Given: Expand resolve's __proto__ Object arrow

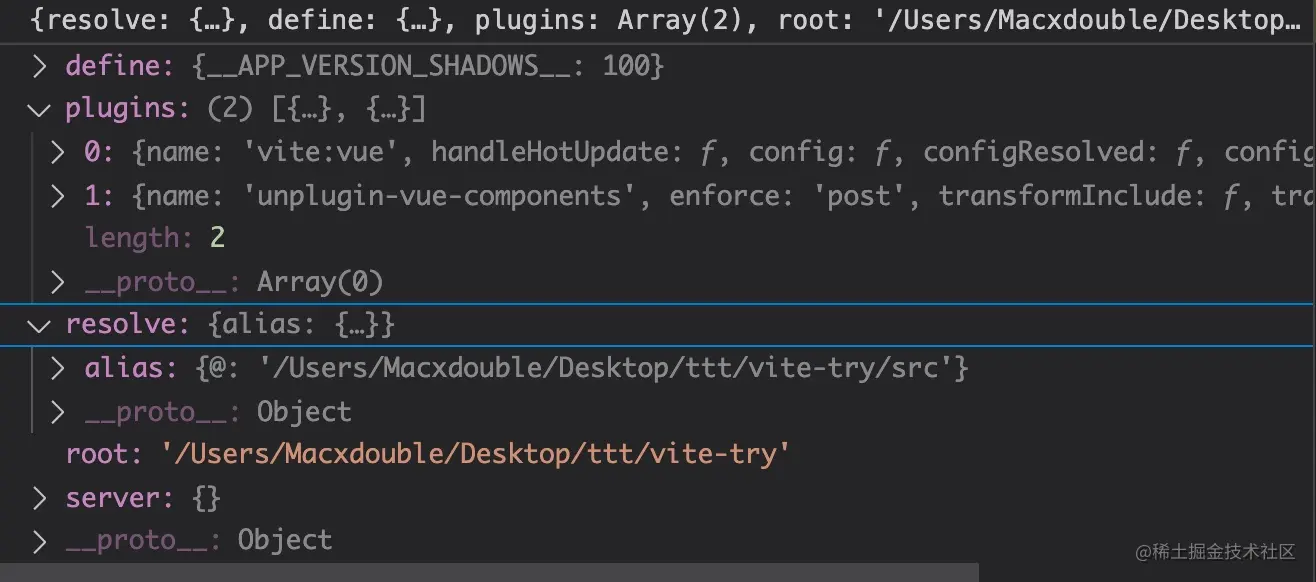Looking at the screenshot, I should point(59,412).
